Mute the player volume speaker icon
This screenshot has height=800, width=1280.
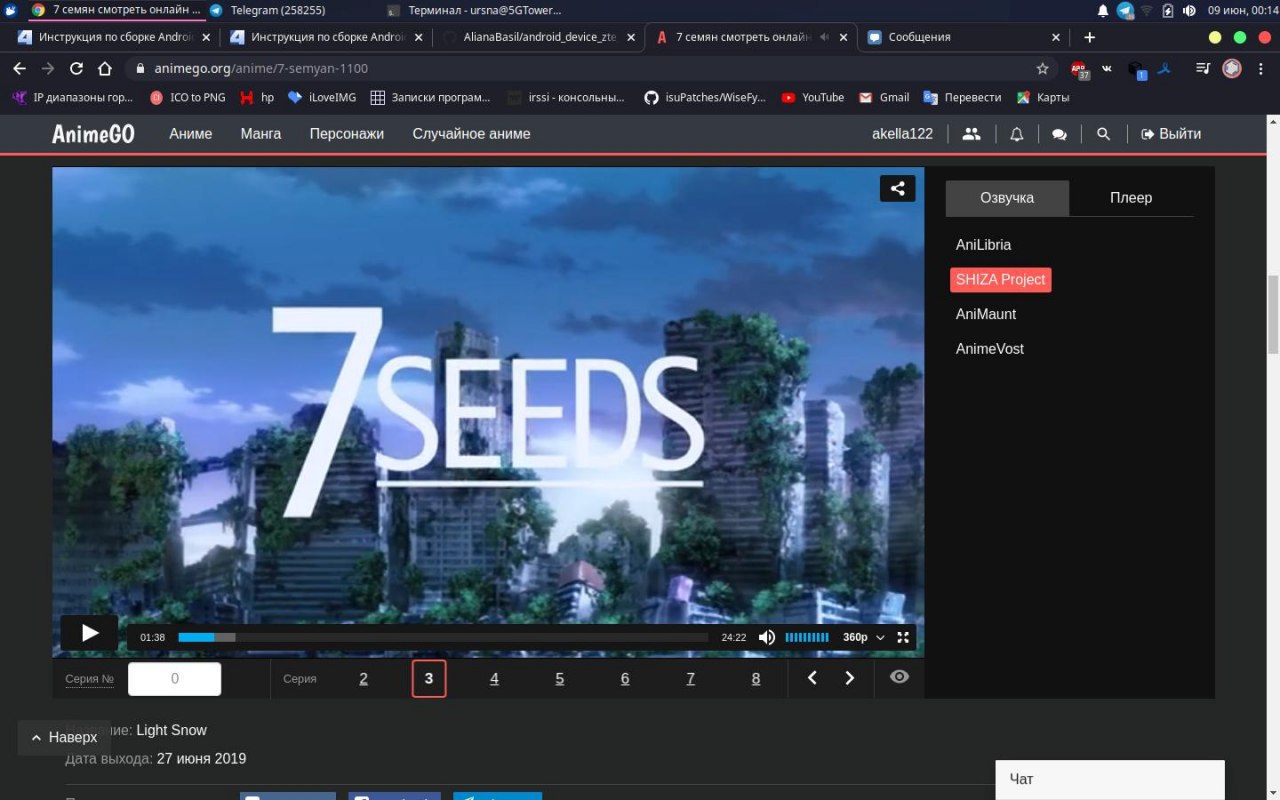(767, 637)
